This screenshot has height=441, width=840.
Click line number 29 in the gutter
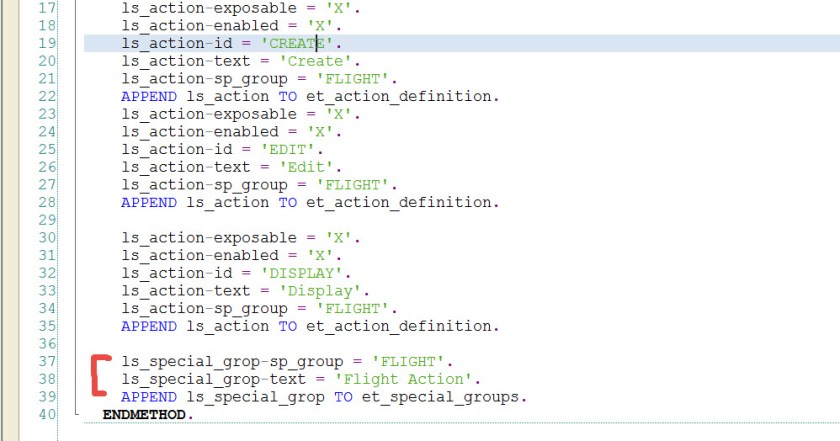coord(47,220)
